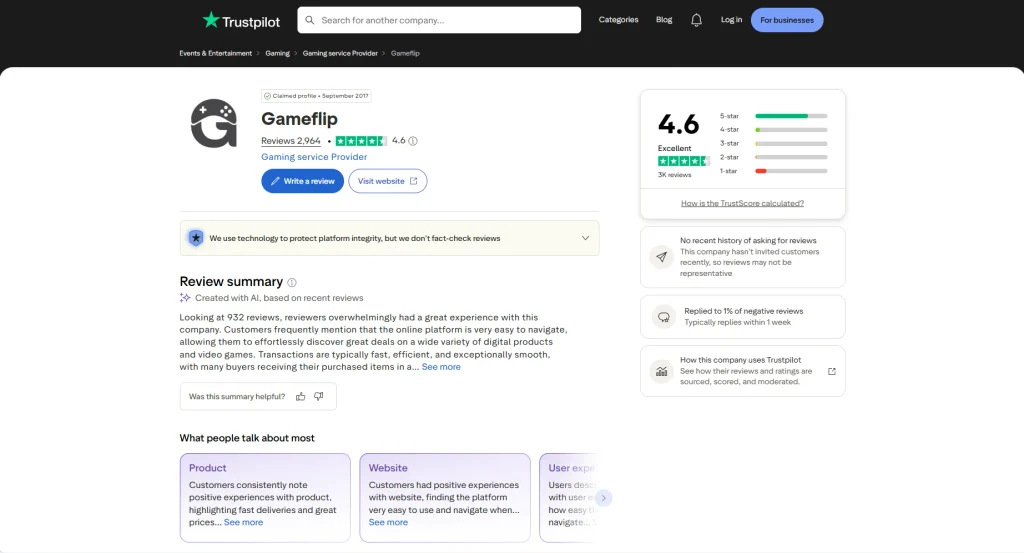The width and height of the screenshot is (1024, 553).
Task: Click Log in
Action: click(x=731, y=20)
